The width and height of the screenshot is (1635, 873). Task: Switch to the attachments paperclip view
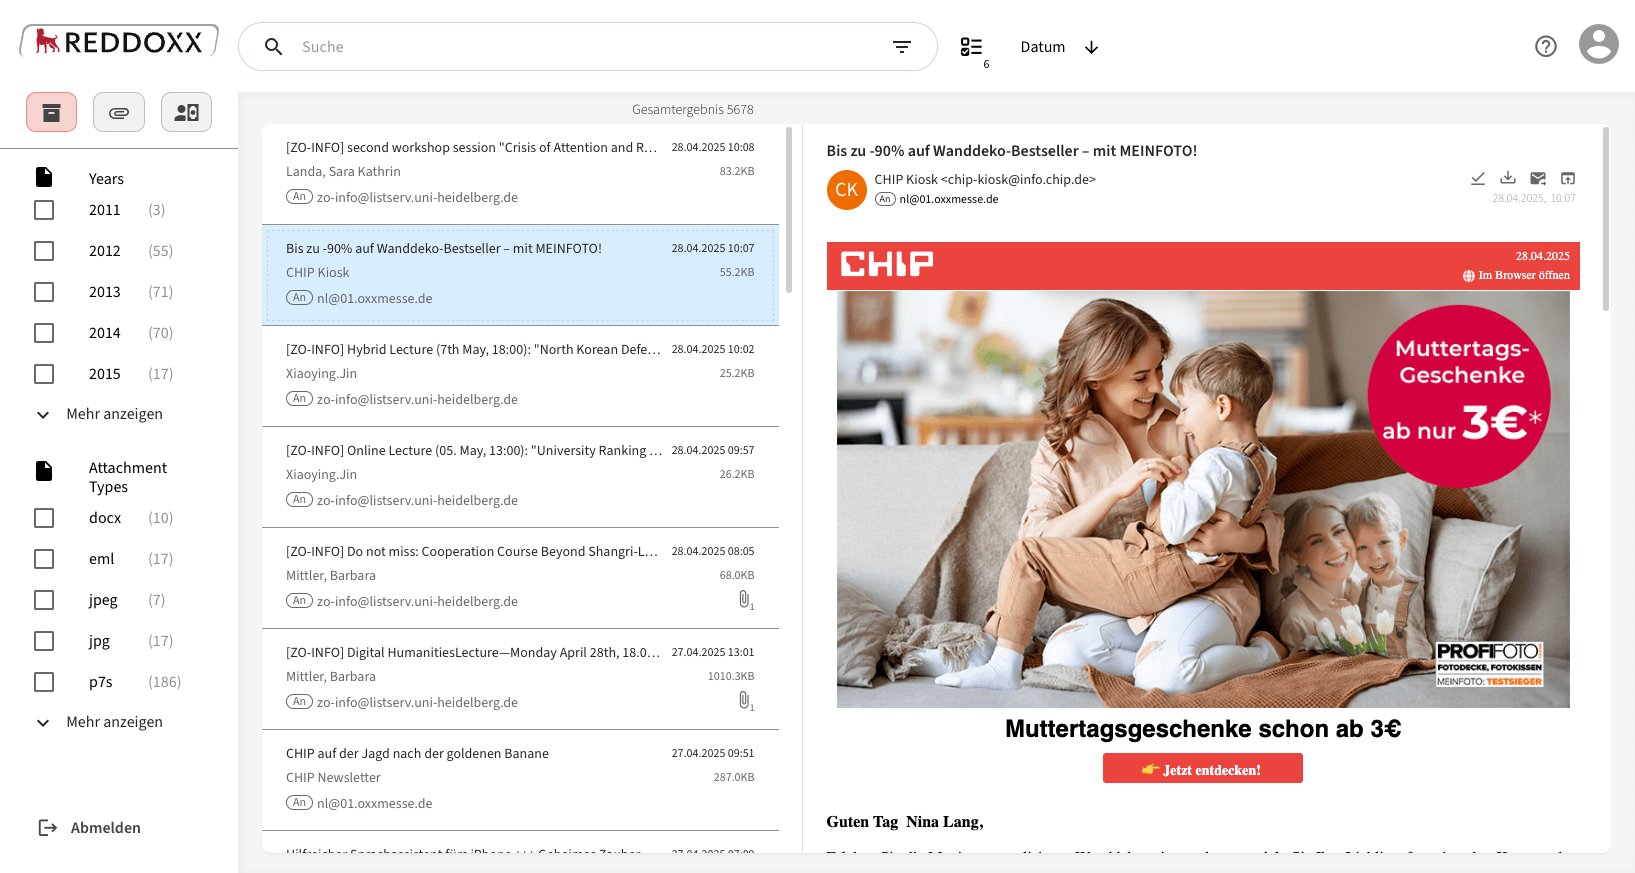click(x=119, y=113)
